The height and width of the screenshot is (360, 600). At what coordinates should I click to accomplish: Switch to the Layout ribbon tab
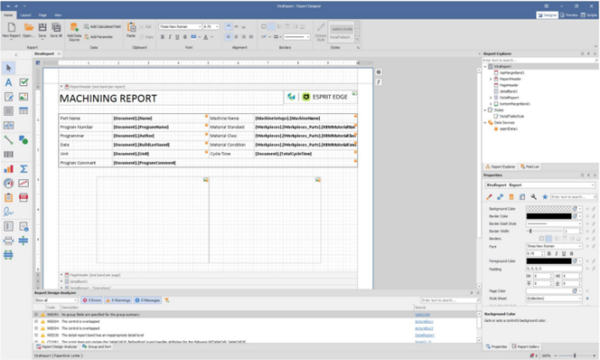tap(26, 15)
